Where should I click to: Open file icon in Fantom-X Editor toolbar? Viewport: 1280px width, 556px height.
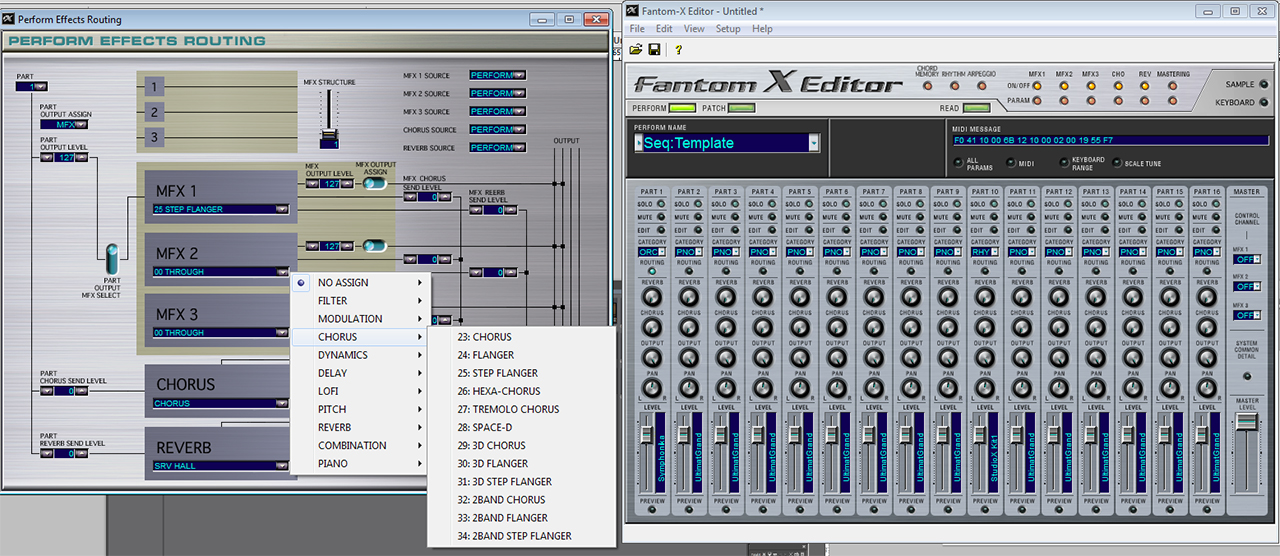pyautogui.click(x=635, y=49)
